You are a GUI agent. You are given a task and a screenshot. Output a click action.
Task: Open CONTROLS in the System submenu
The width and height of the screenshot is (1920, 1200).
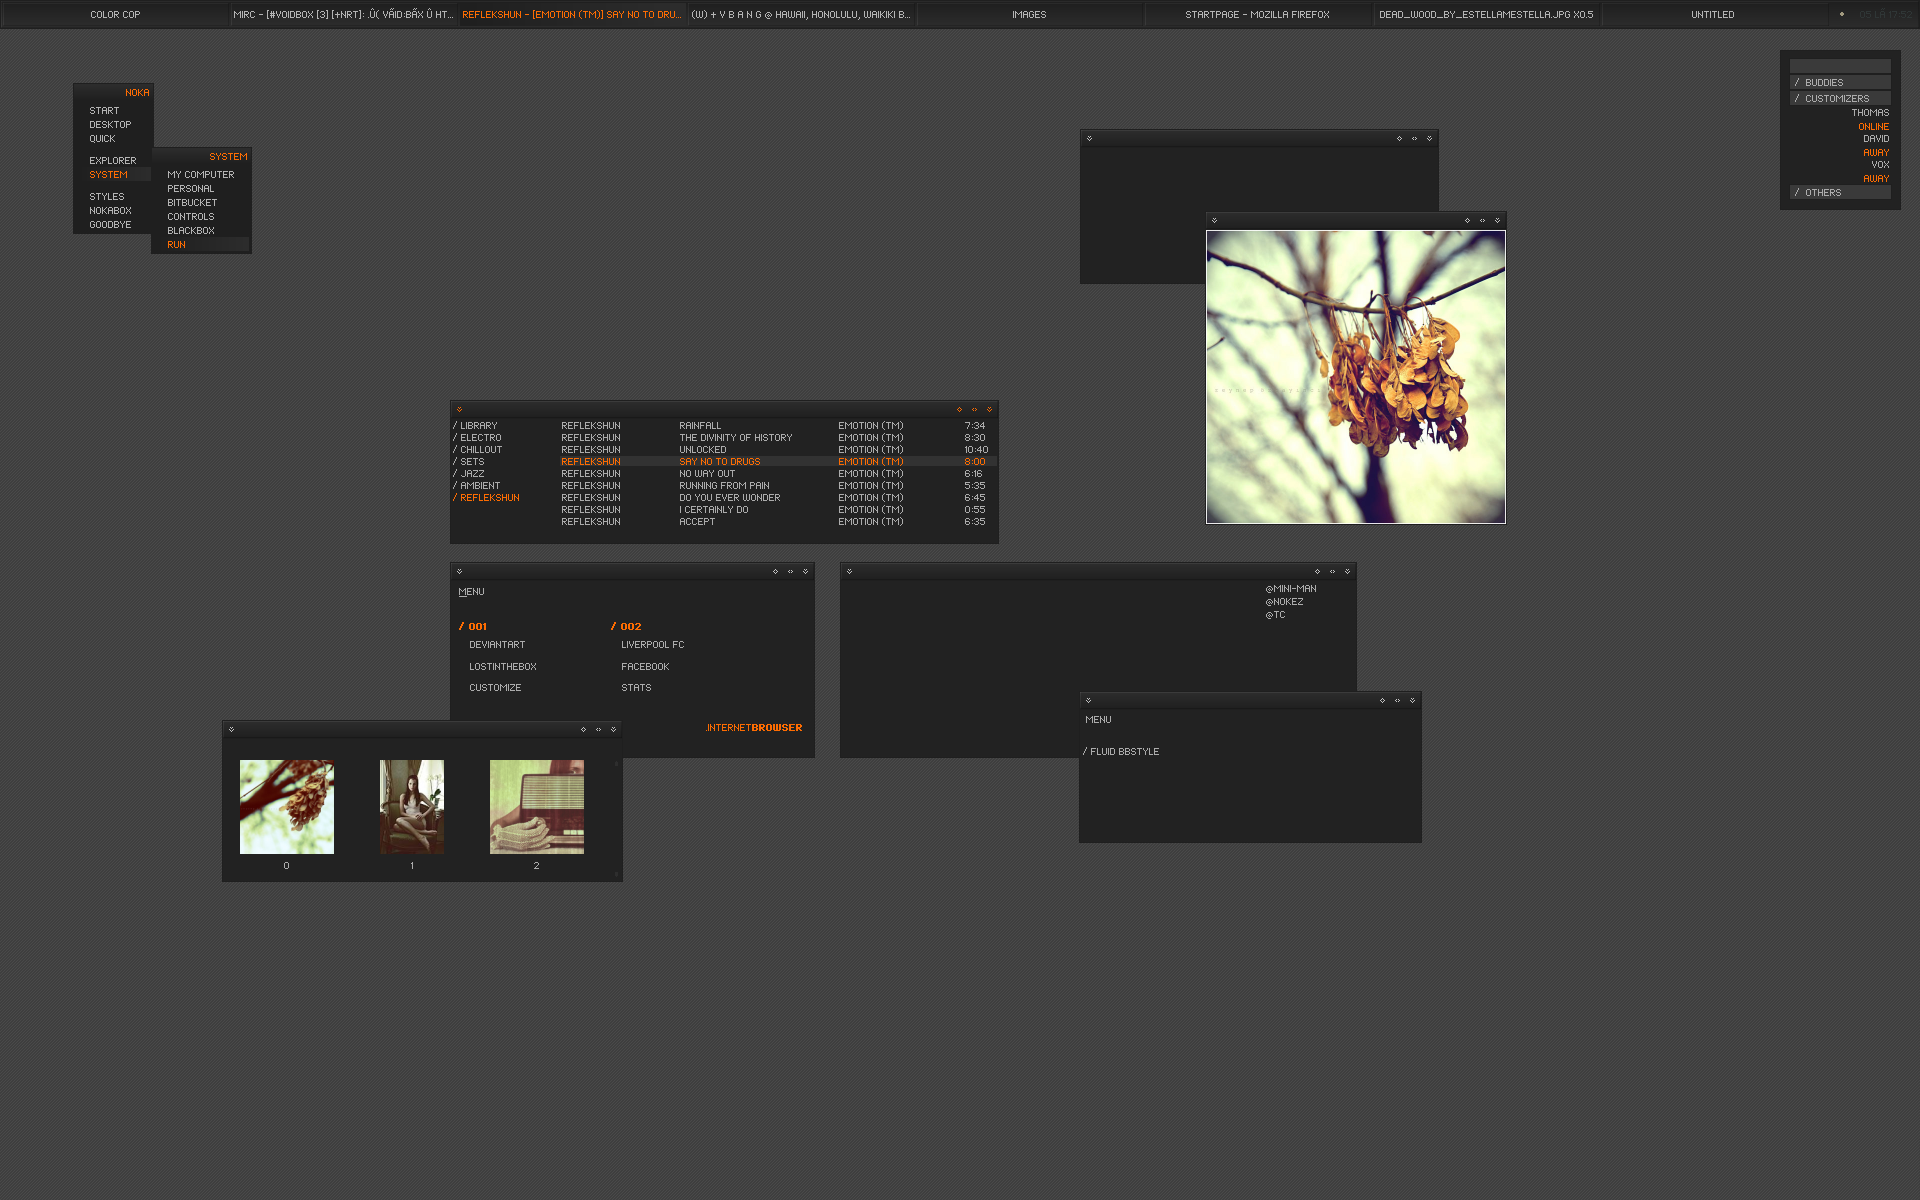click(x=191, y=216)
